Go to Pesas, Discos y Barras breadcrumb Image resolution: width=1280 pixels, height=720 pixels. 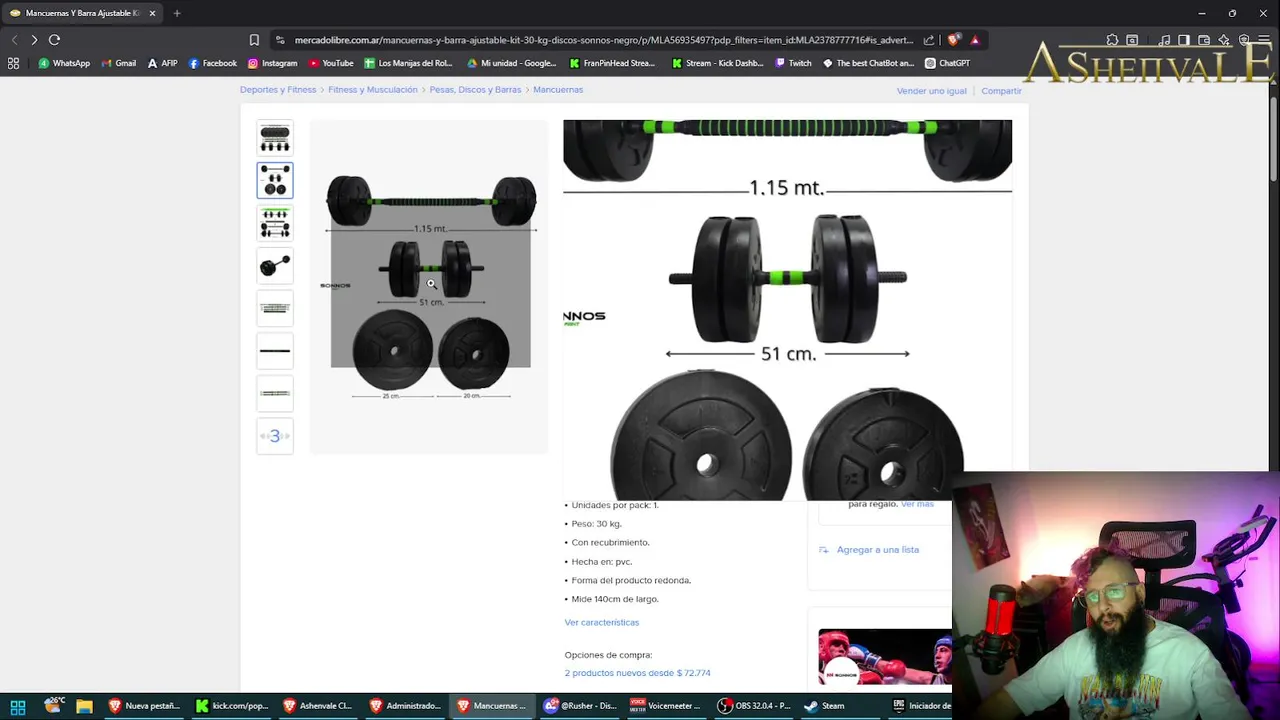(475, 90)
